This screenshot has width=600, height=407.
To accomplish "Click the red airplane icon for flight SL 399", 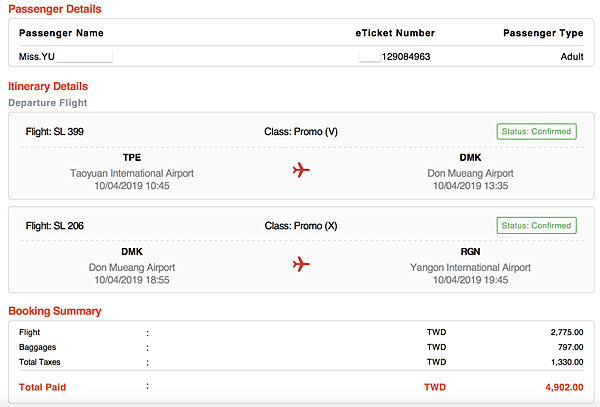I will (301, 170).
